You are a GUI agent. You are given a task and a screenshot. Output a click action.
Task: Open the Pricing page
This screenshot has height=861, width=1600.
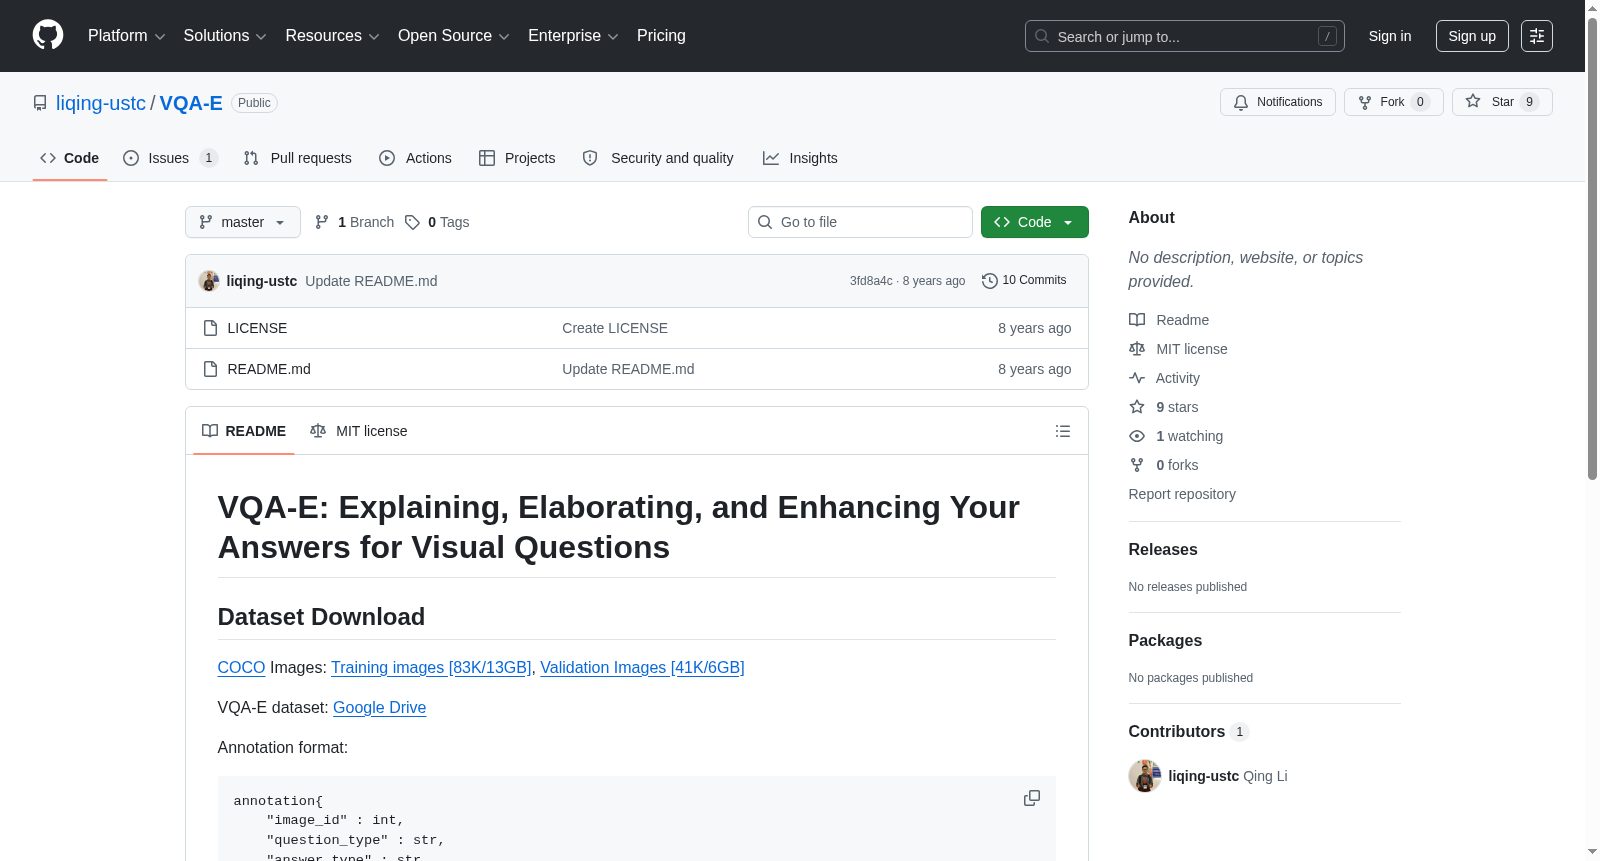[661, 36]
